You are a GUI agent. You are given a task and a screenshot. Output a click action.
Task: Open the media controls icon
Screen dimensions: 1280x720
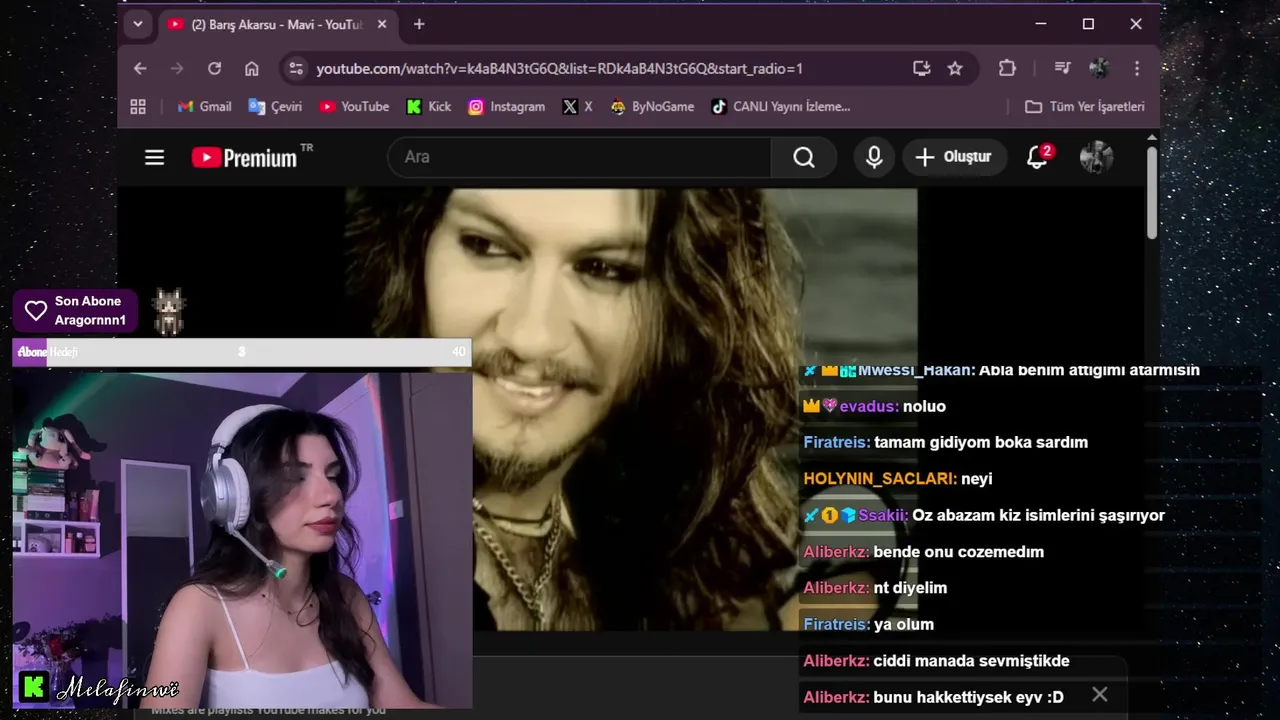[x=1062, y=68]
